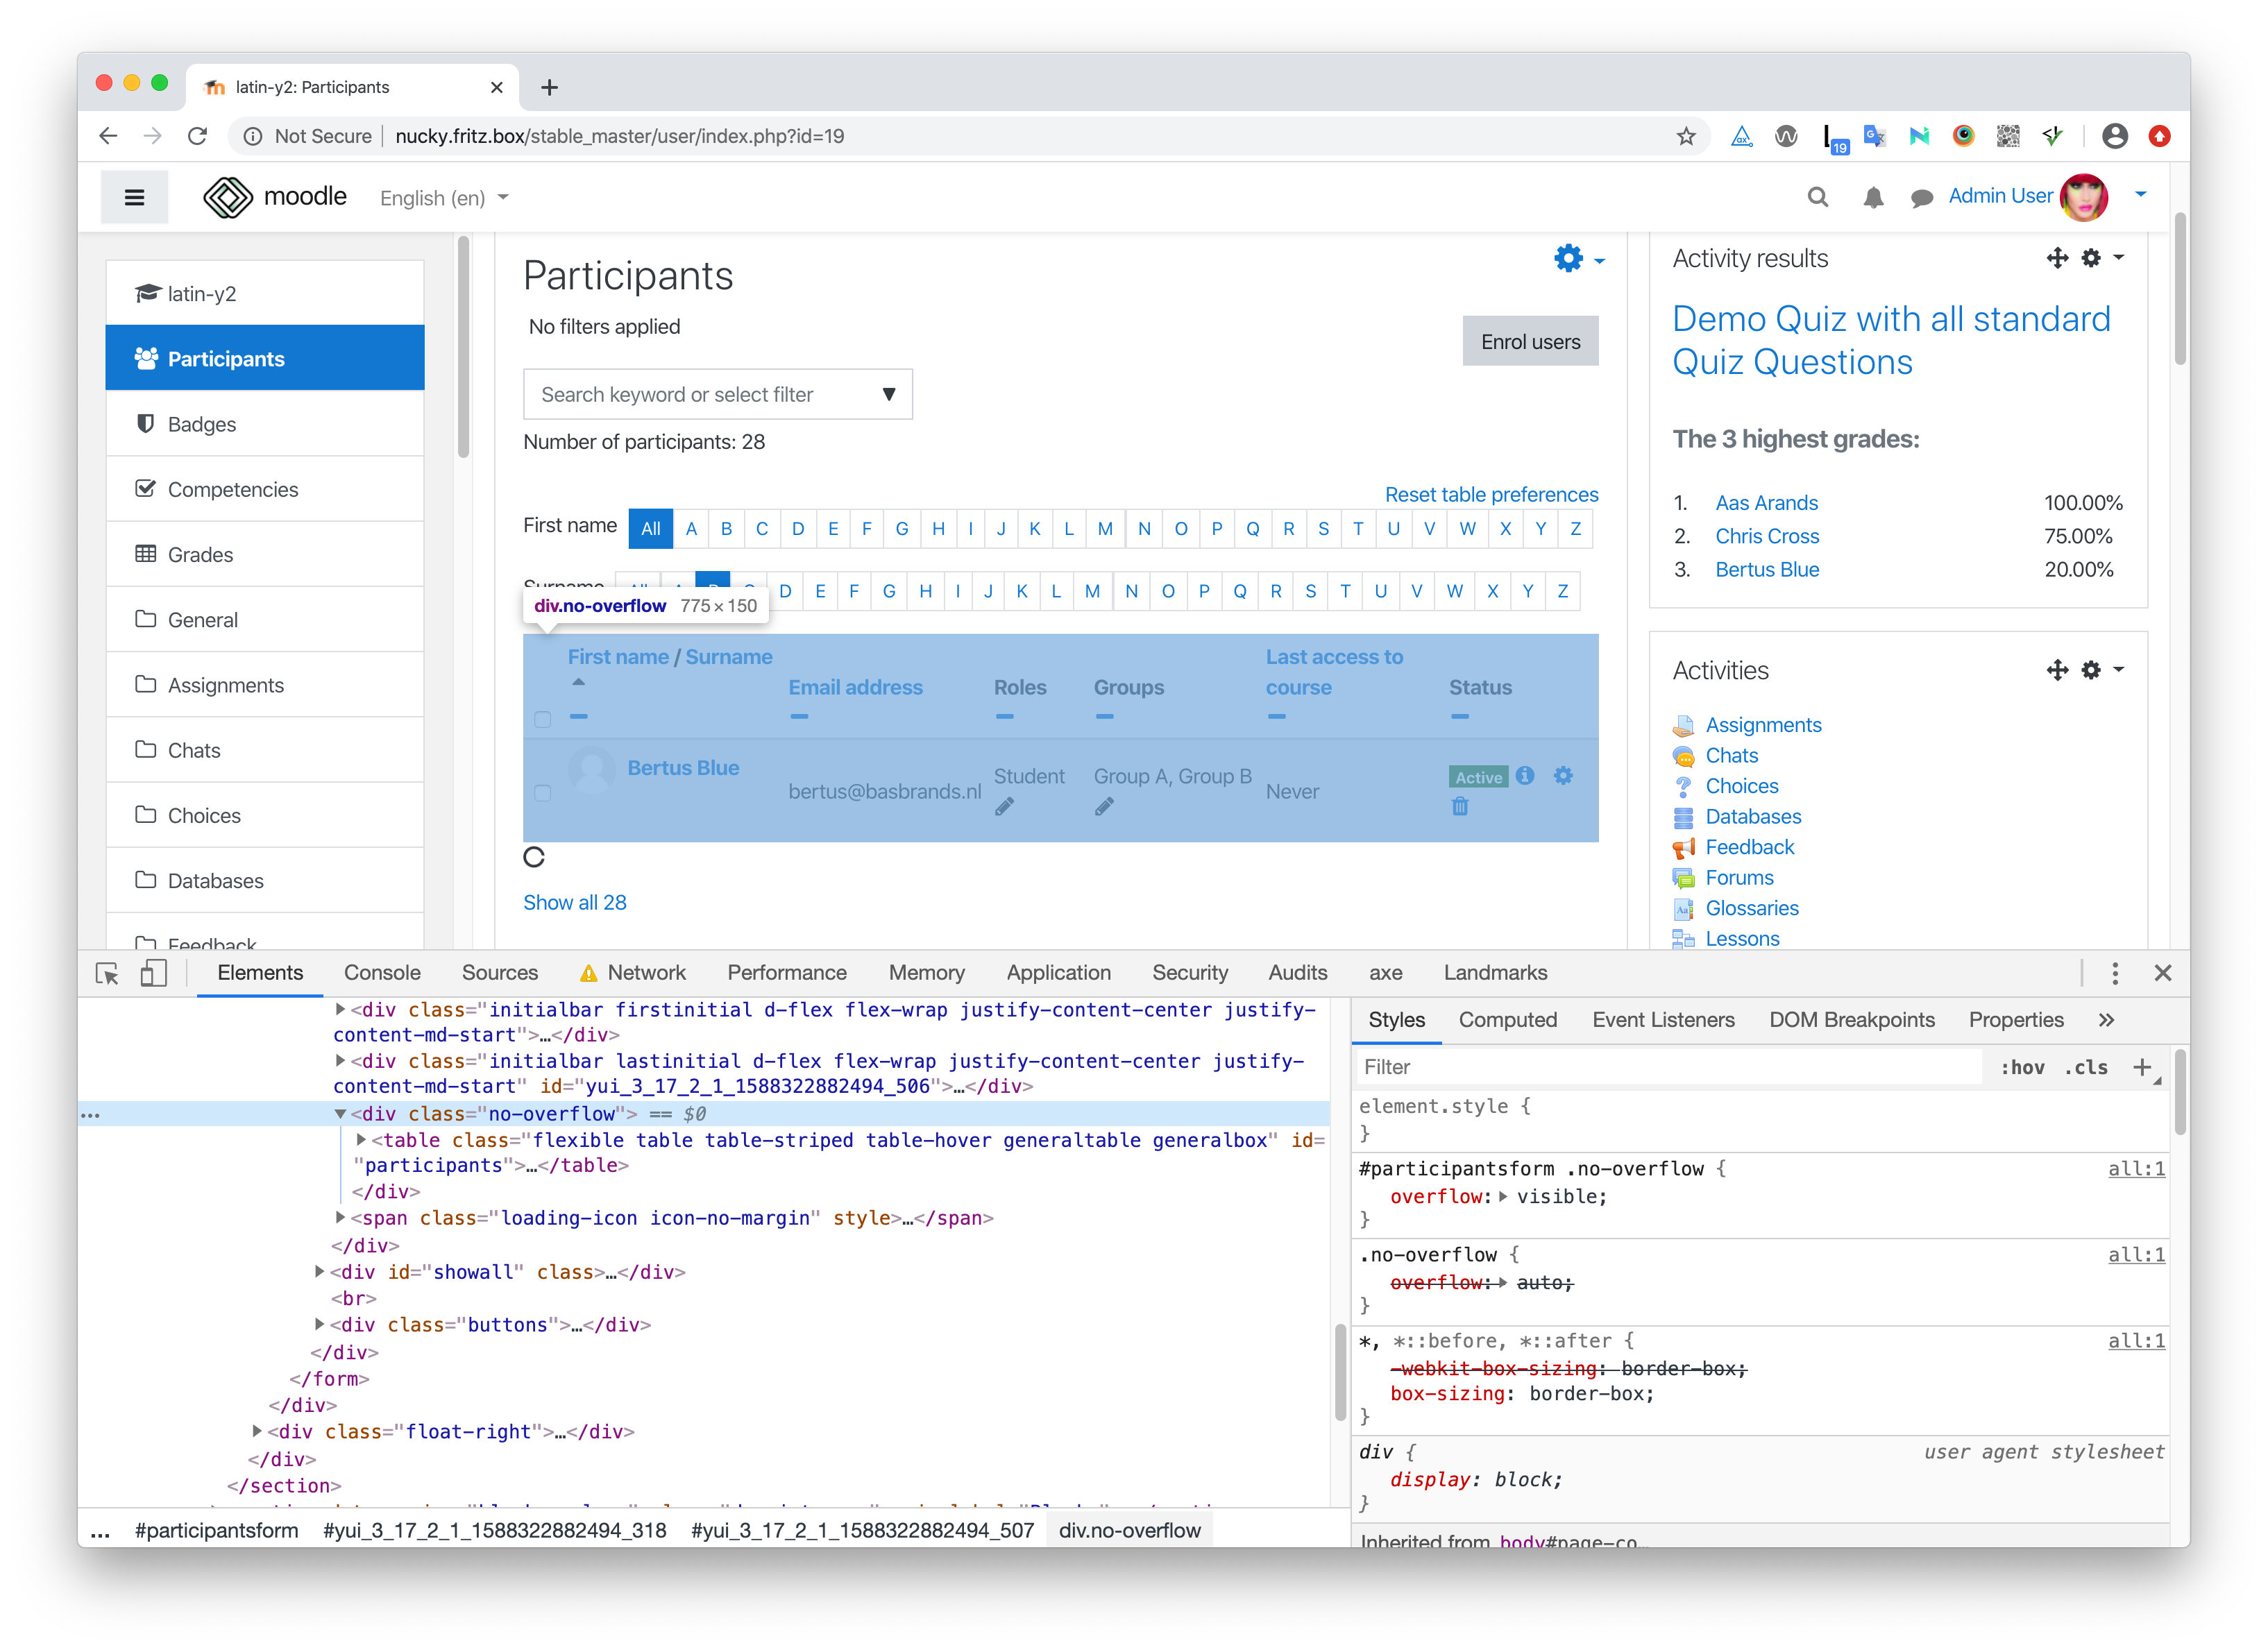Screen dimensions: 2268x1650
Task: Open the Computed styles tab
Action: pyautogui.click(x=1507, y=1020)
